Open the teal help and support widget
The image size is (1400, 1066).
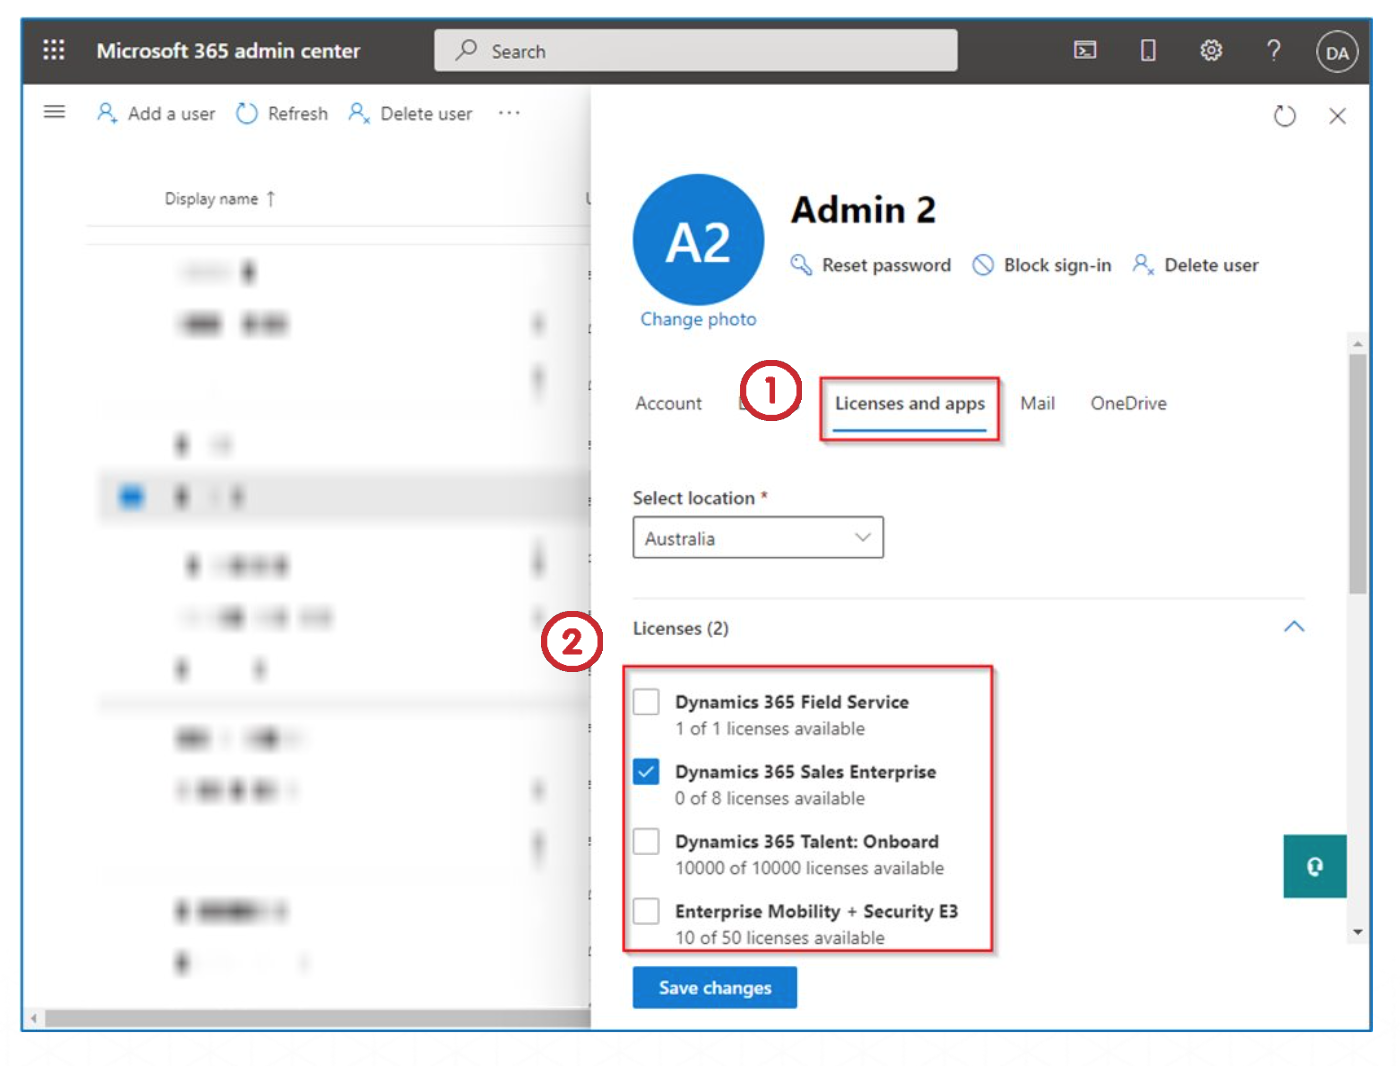point(1314,866)
